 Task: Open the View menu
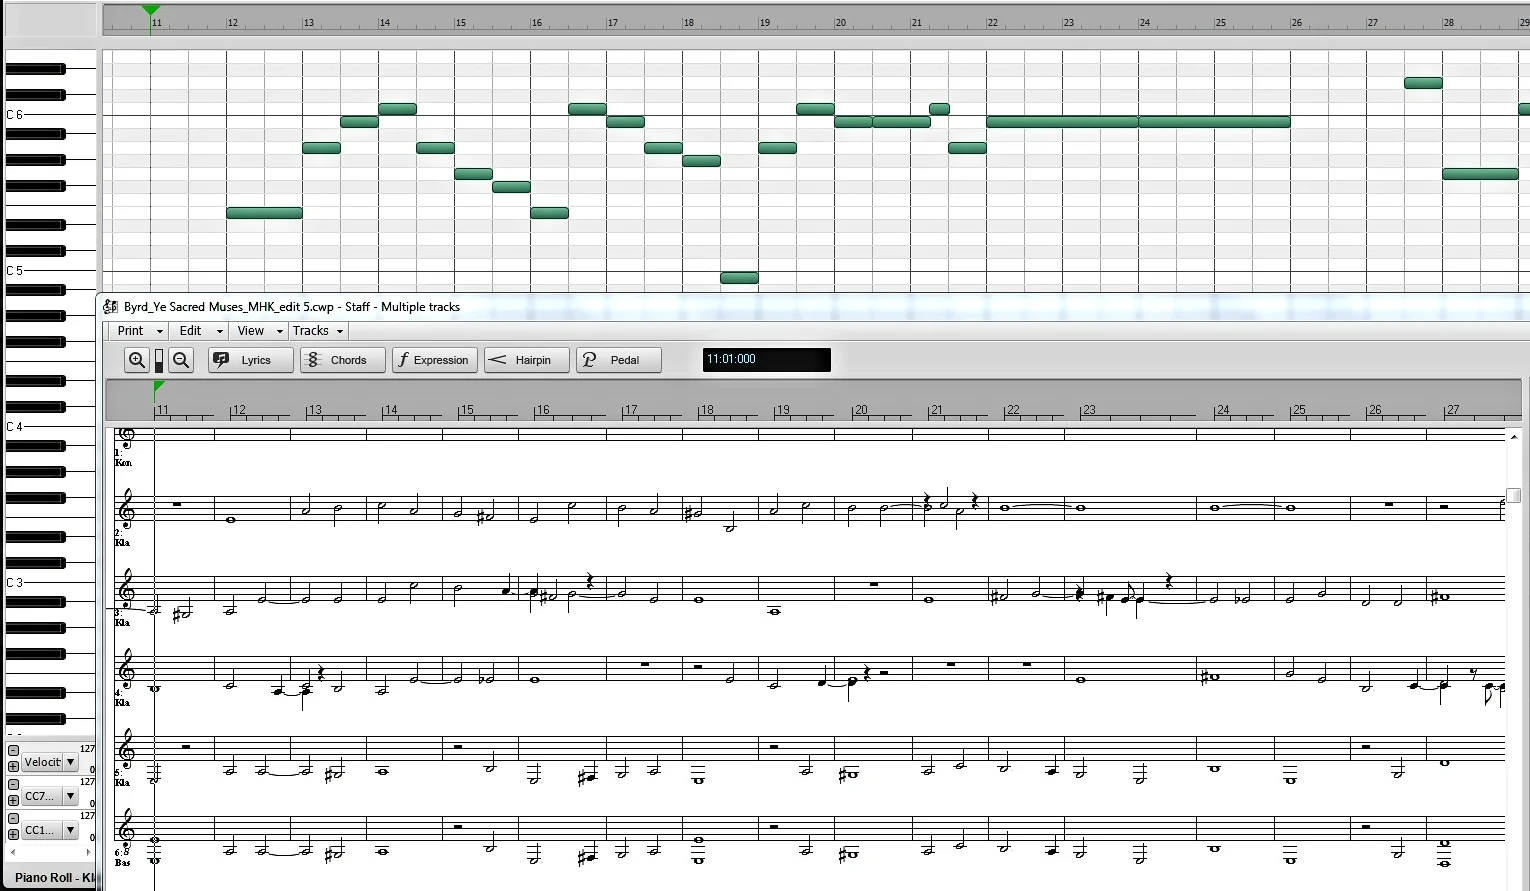click(251, 331)
